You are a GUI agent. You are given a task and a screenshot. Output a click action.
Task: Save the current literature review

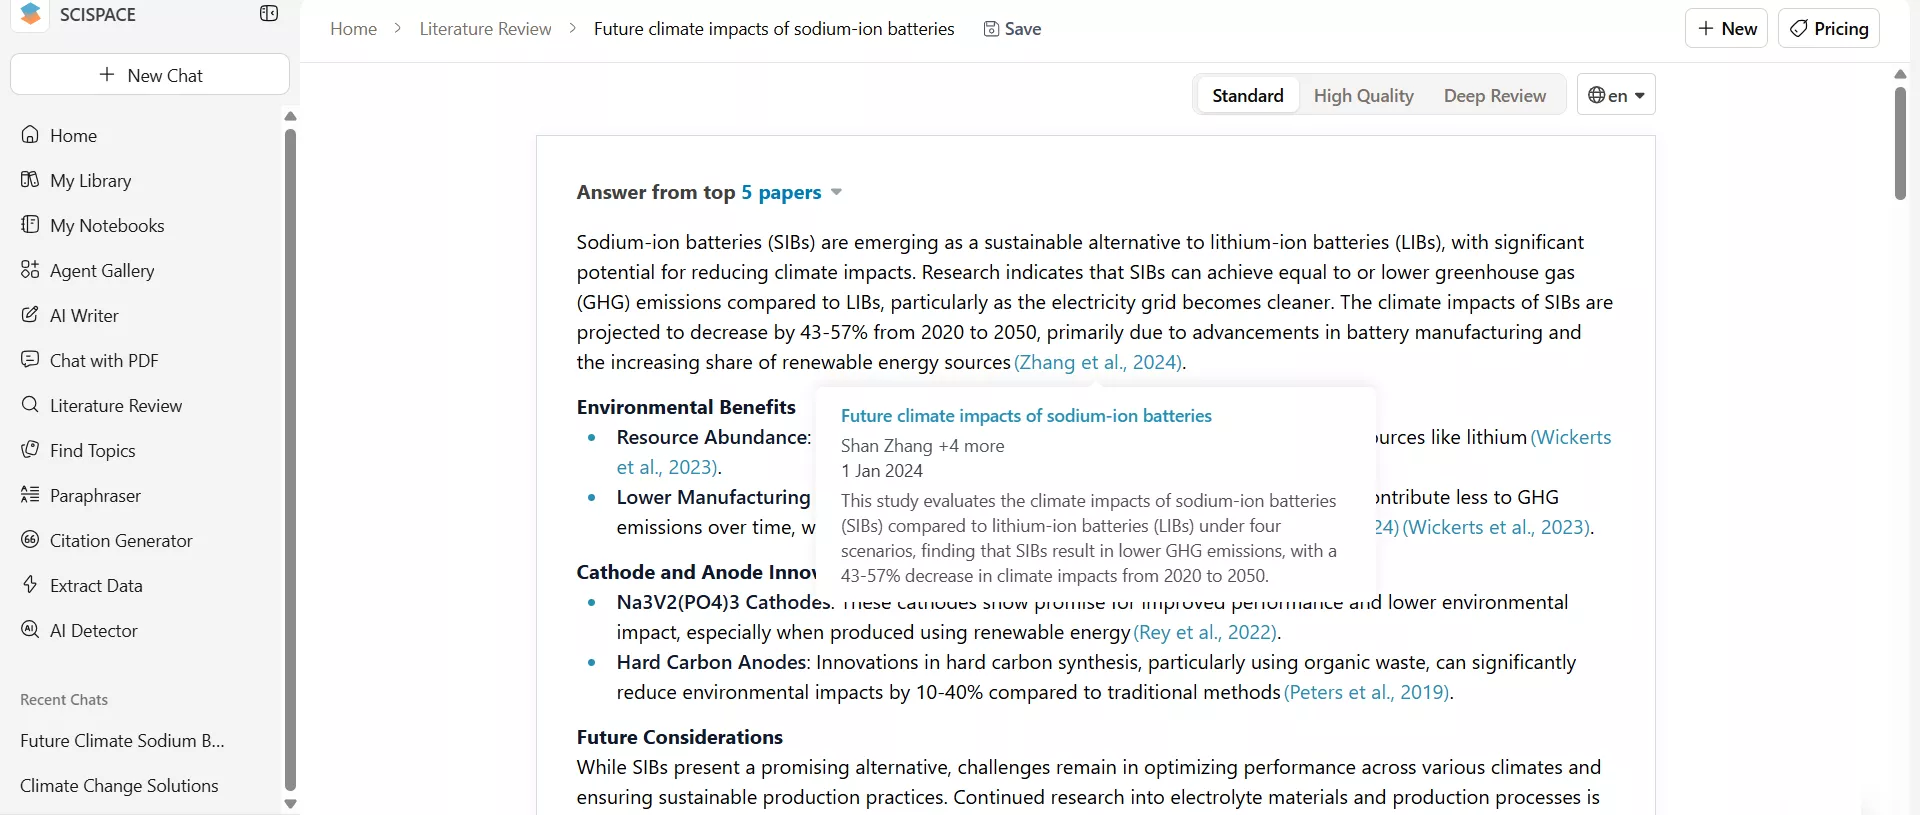(1013, 29)
